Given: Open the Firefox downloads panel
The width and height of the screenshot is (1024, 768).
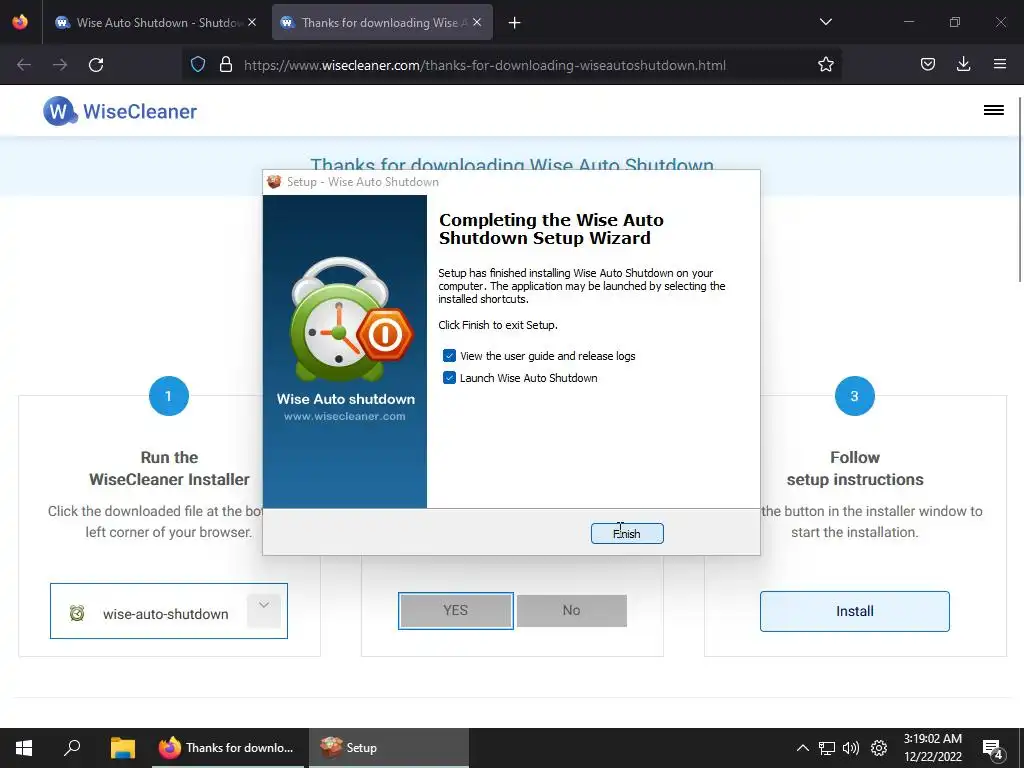Looking at the screenshot, I should click(x=963, y=64).
